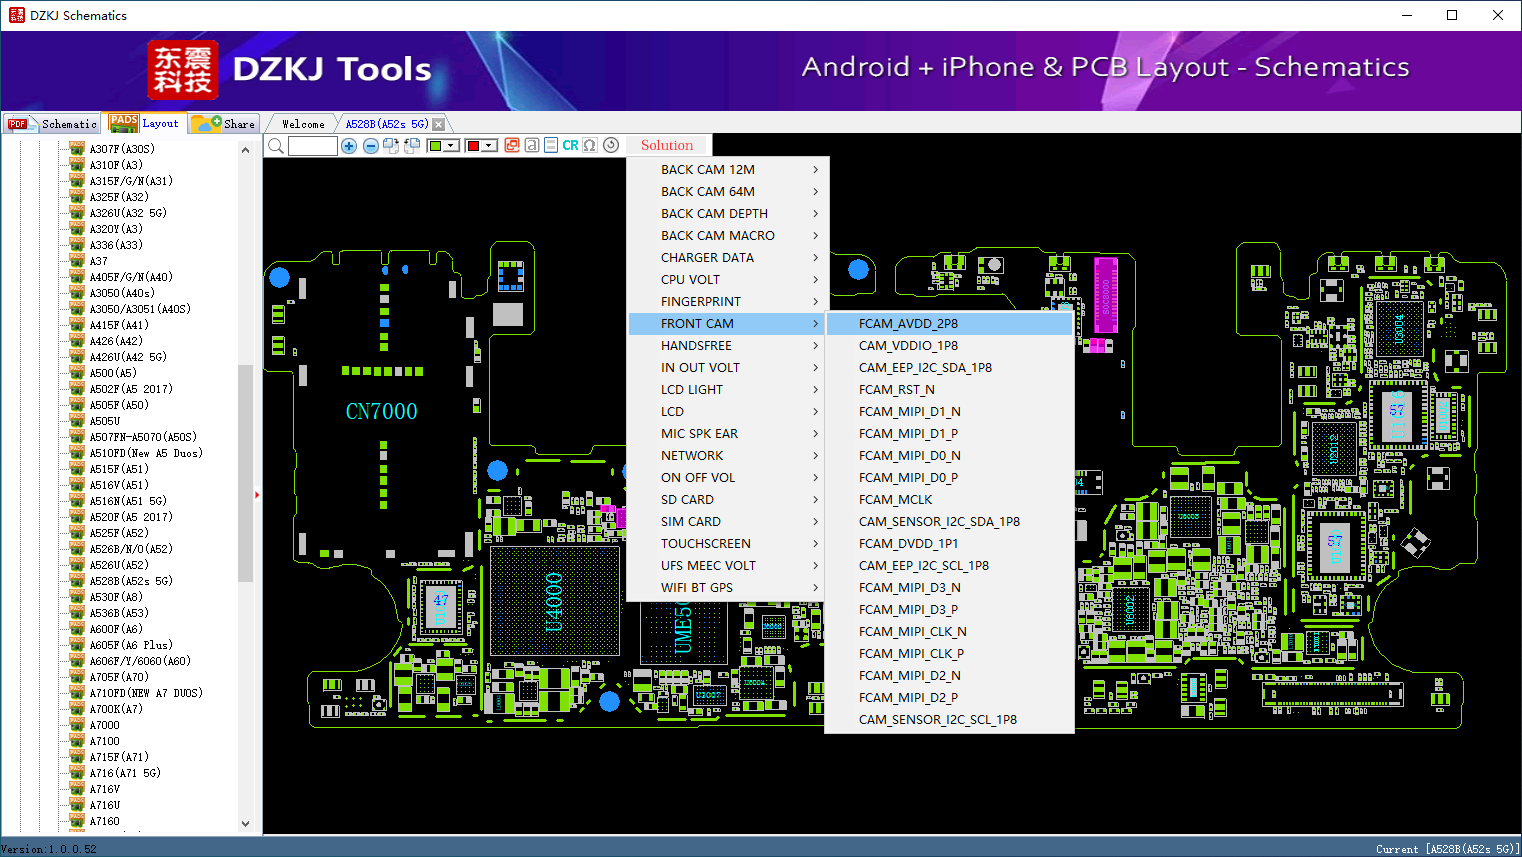Click the PADS icon beside A7000
Screen dimensions: 1522x857
[77, 725]
